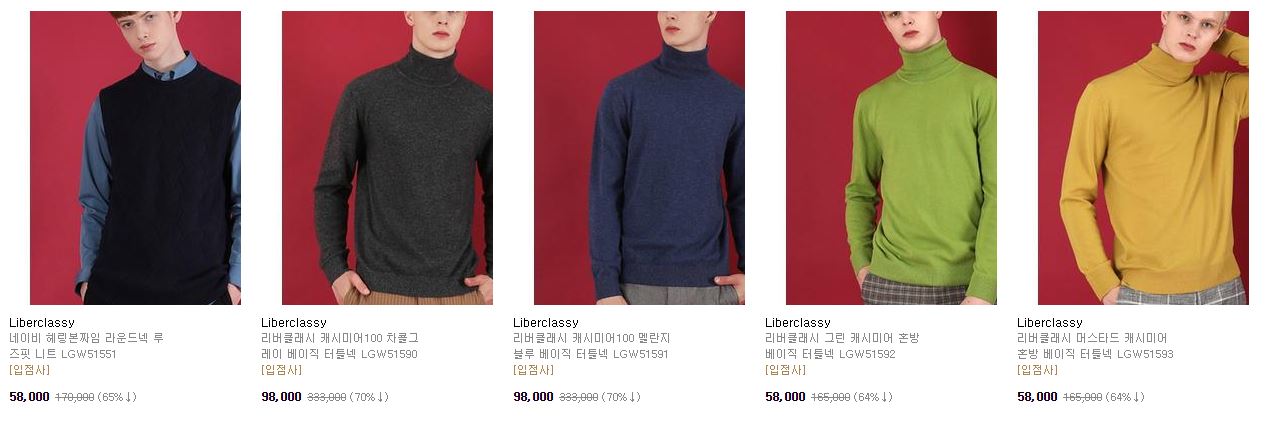
Task: Open product title ending LGW51590
Action: [340, 346]
